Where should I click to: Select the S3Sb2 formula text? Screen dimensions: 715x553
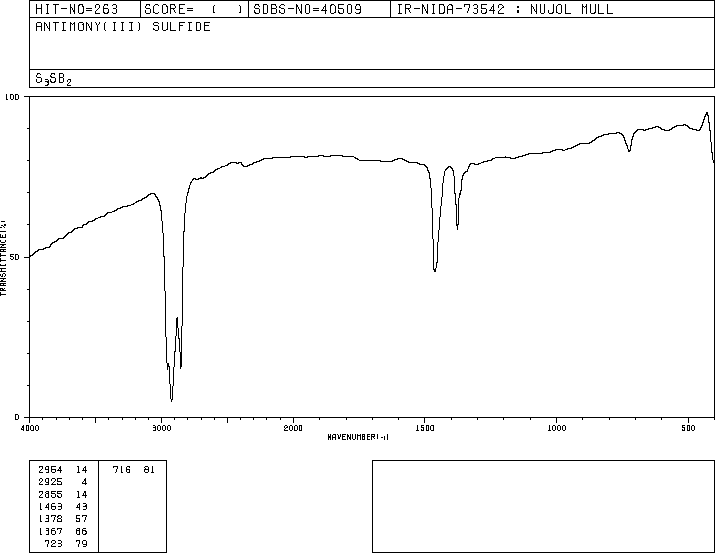pos(53,79)
